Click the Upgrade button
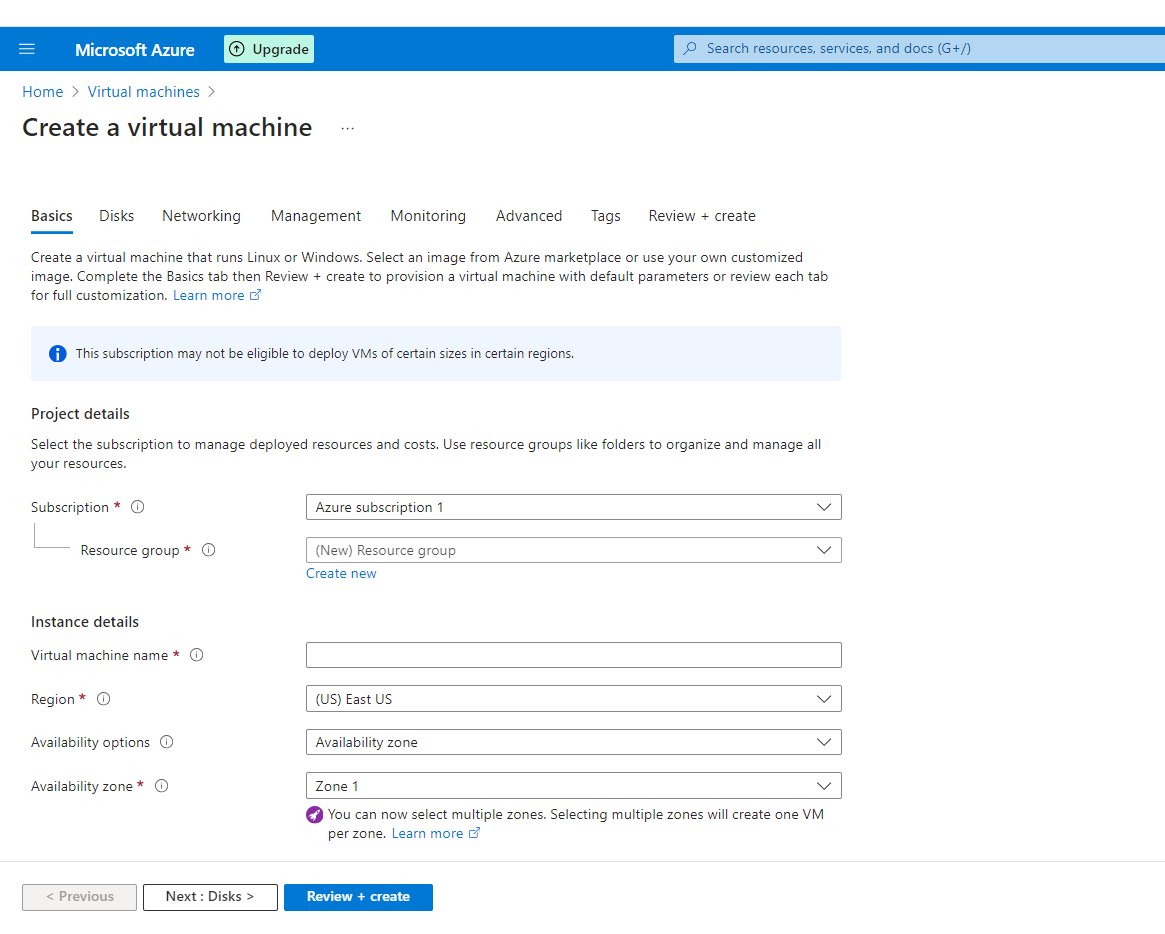 (269, 49)
